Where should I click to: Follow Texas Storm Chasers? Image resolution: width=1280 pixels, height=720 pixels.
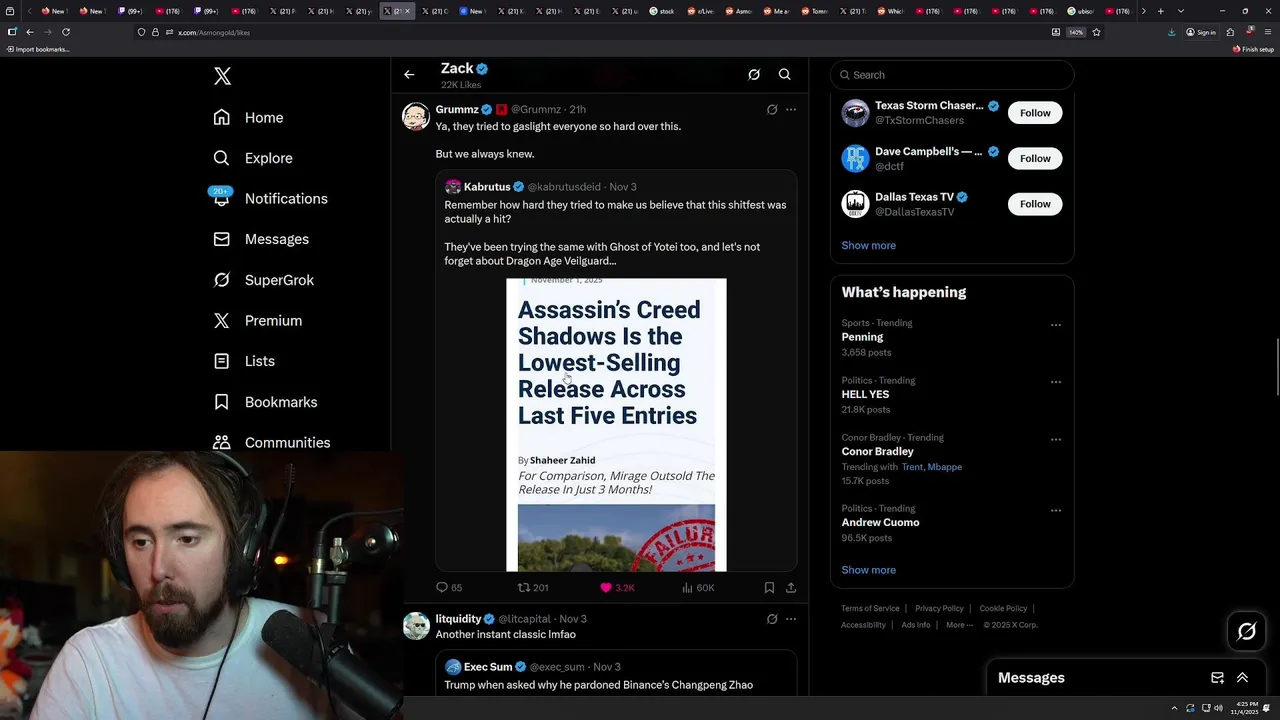(1035, 113)
